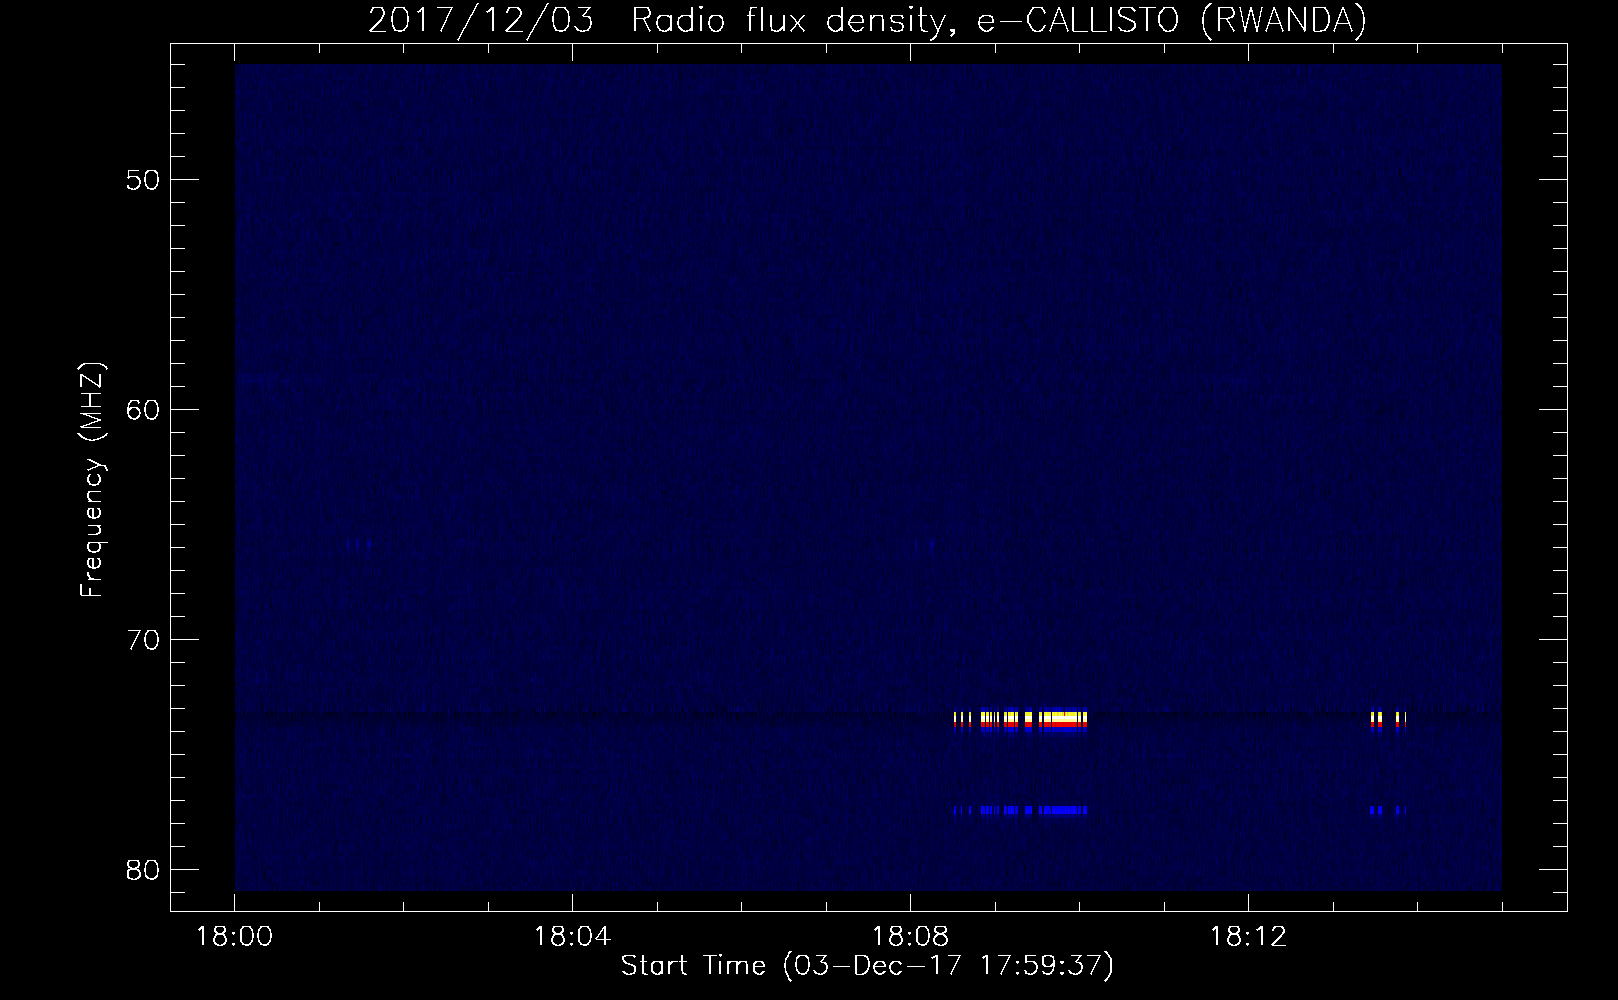Select the 18:12 time tick label
This screenshot has height=1000, width=1618.
1248,937
